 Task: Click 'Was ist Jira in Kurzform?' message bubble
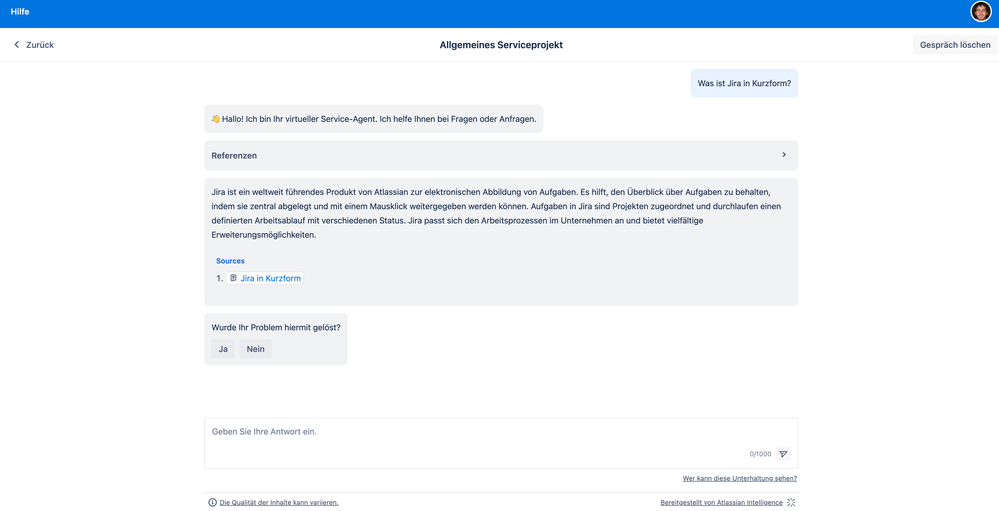744,83
